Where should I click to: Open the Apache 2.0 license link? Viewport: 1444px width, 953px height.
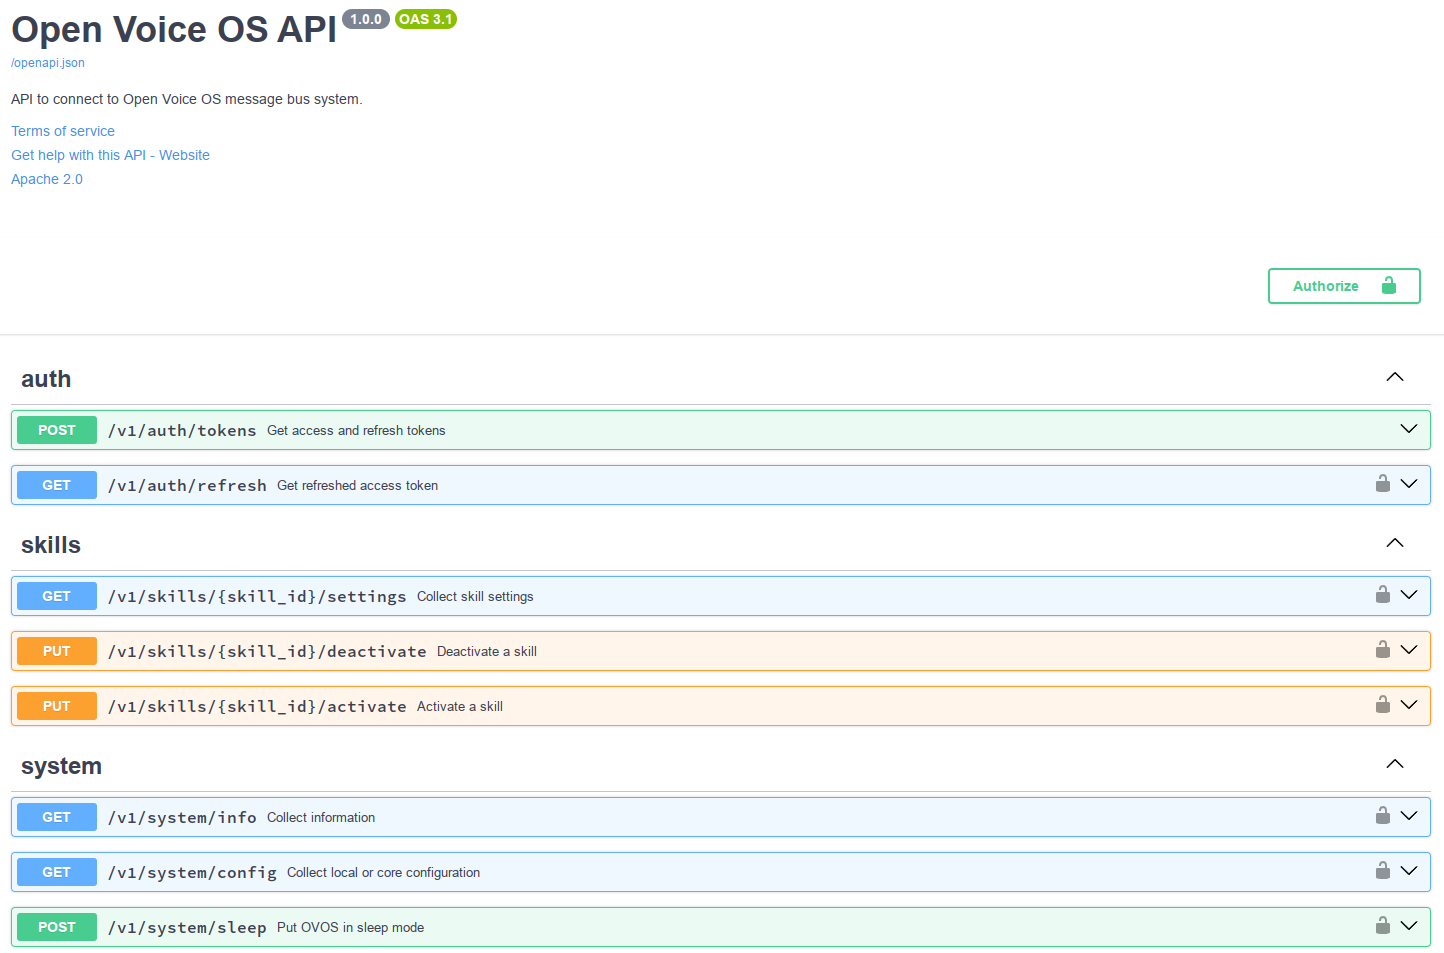pyautogui.click(x=47, y=179)
